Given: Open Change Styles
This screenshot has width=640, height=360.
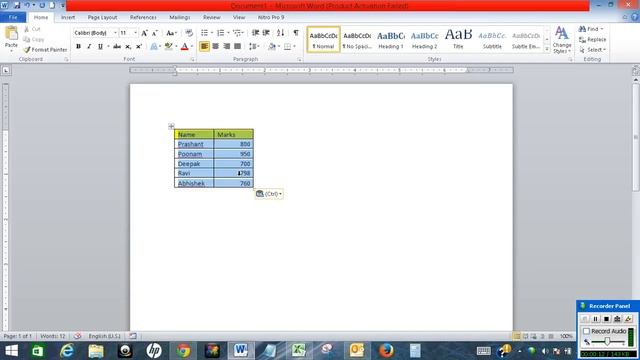Looking at the screenshot, I should tap(562, 40).
